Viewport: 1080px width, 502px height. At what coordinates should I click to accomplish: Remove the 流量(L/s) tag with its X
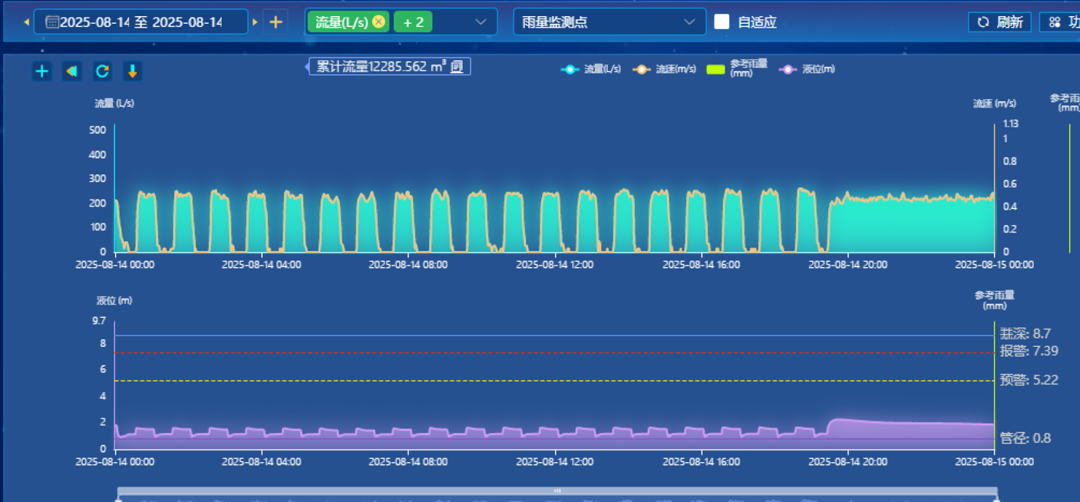pyautogui.click(x=378, y=22)
